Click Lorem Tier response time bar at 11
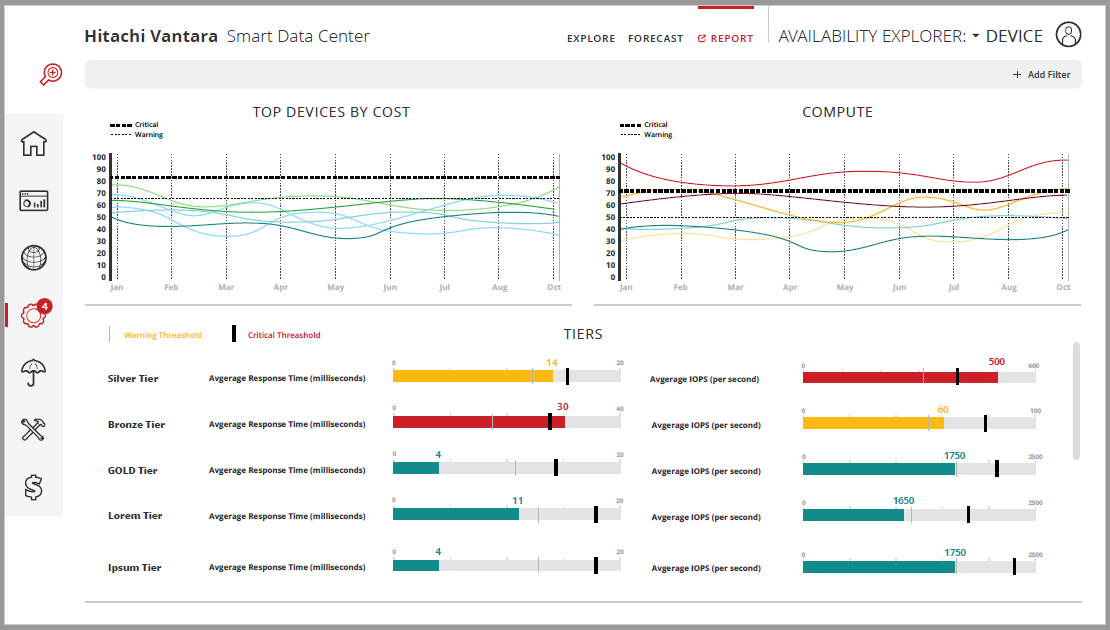The image size is (1110, 630). [x=456, y=514]
